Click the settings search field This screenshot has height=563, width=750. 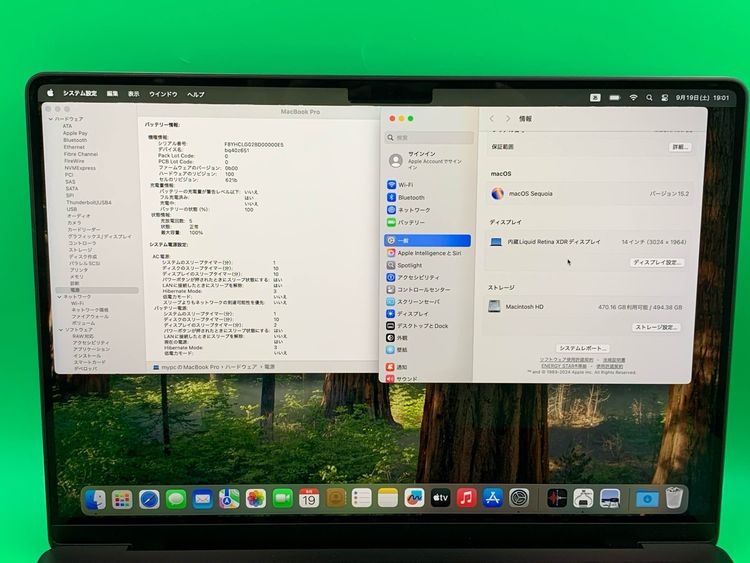(x=429, y=138)
